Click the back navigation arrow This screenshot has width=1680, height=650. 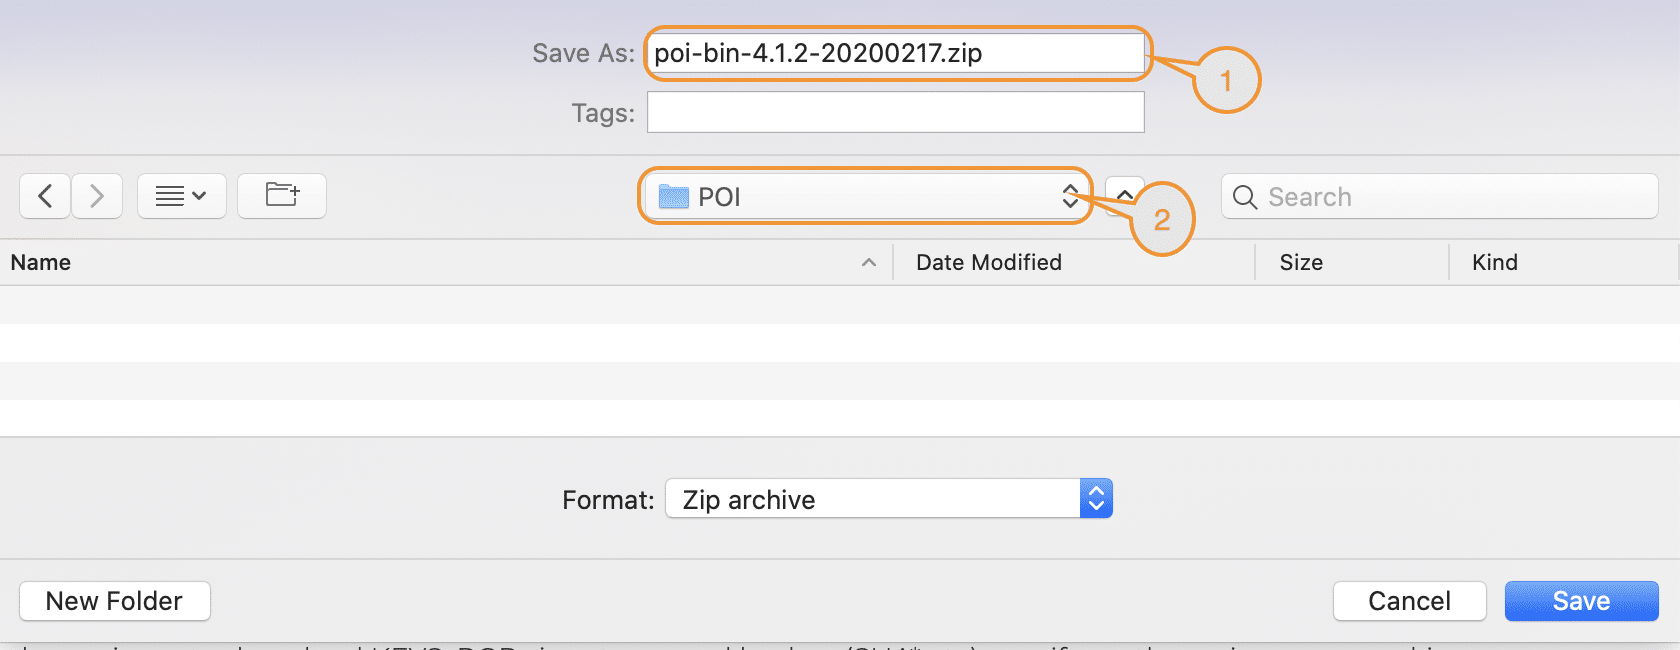pos(44,195)
